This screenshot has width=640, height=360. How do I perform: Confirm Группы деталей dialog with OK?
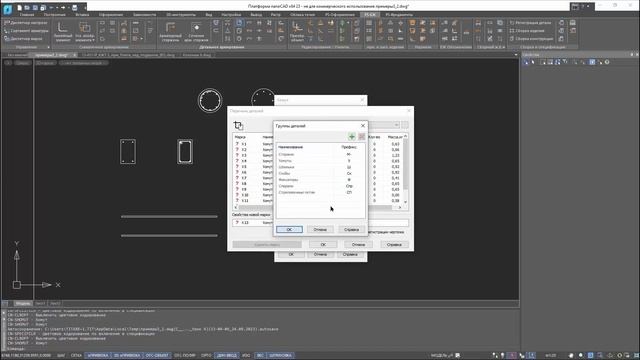[x=289, y=229]
